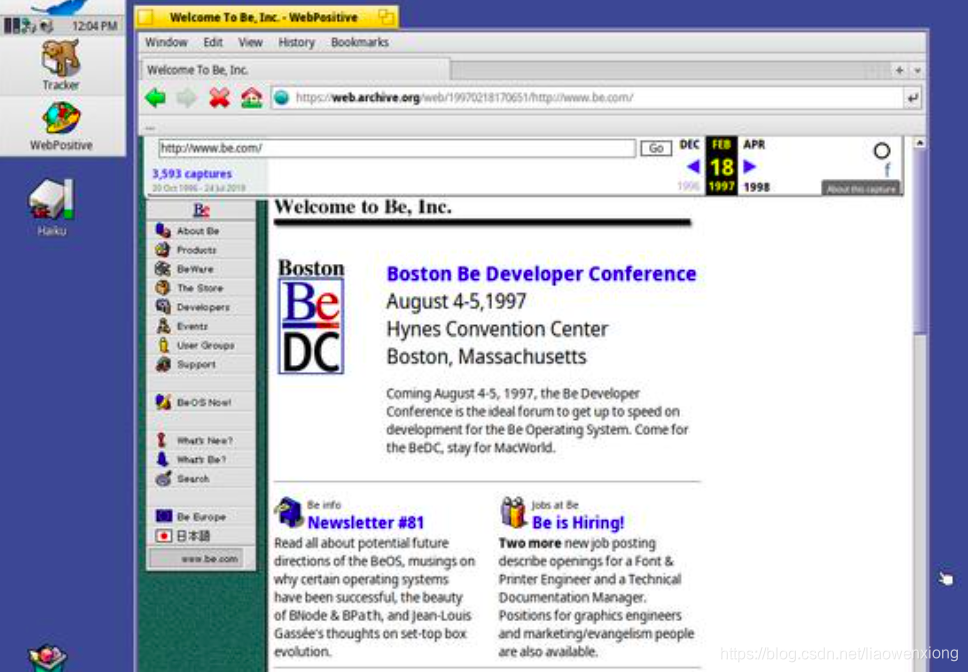The image size is (968, 672).
Task: Open the tab list dropdown arrow
Action: 917,70
